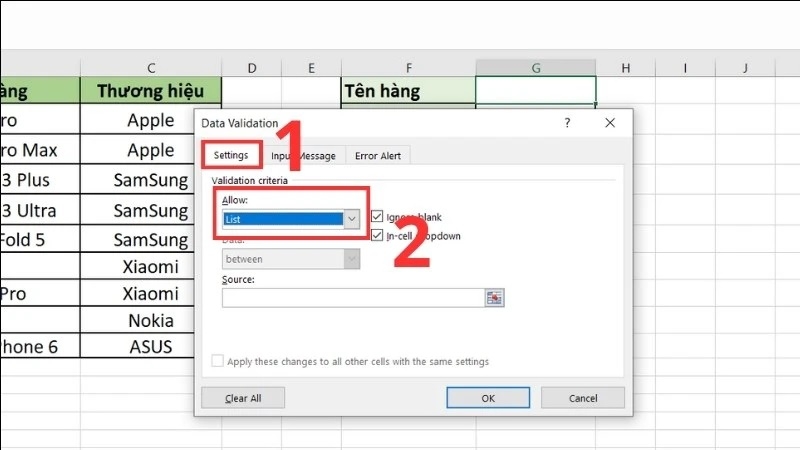Click inside the Source input field

[352, 298]
